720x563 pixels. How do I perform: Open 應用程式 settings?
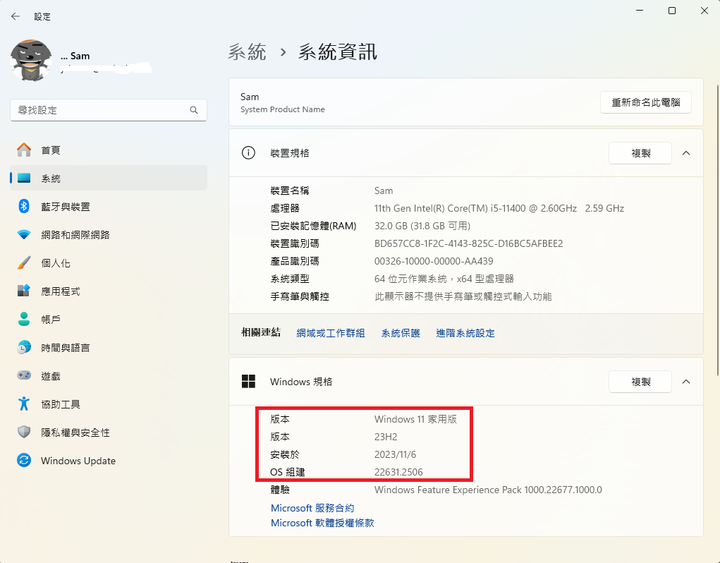click(x=108, y=291)
